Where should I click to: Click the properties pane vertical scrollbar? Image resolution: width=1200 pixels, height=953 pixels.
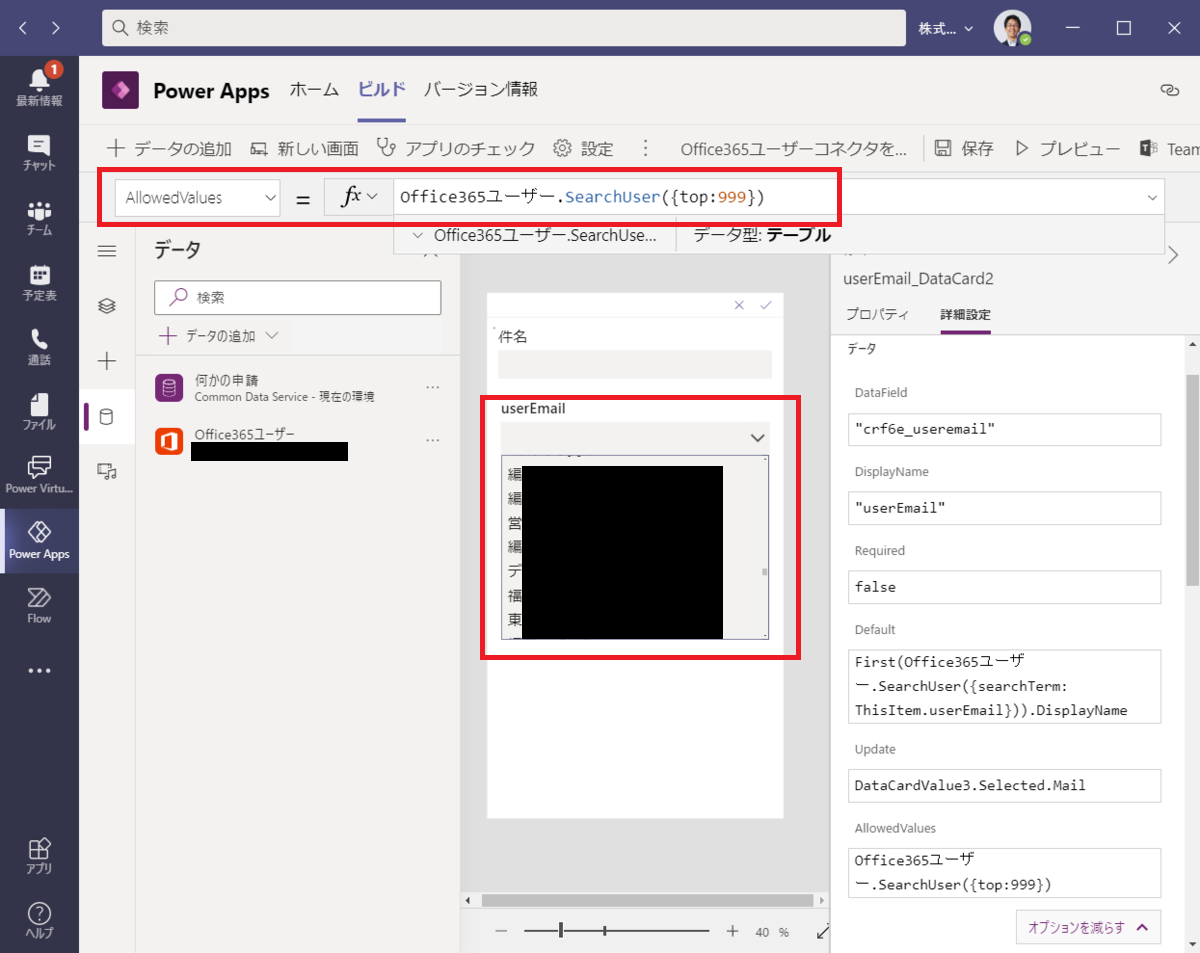tap(1192, 480)
